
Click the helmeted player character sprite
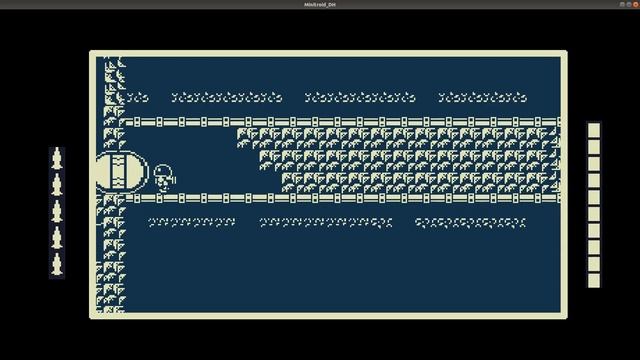(x=164, y=178)
